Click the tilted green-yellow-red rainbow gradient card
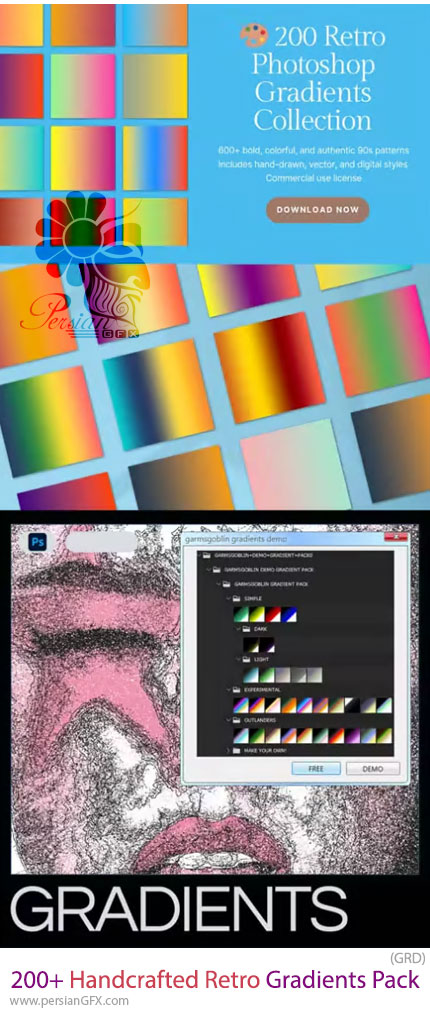 click(x=50, y=420)
